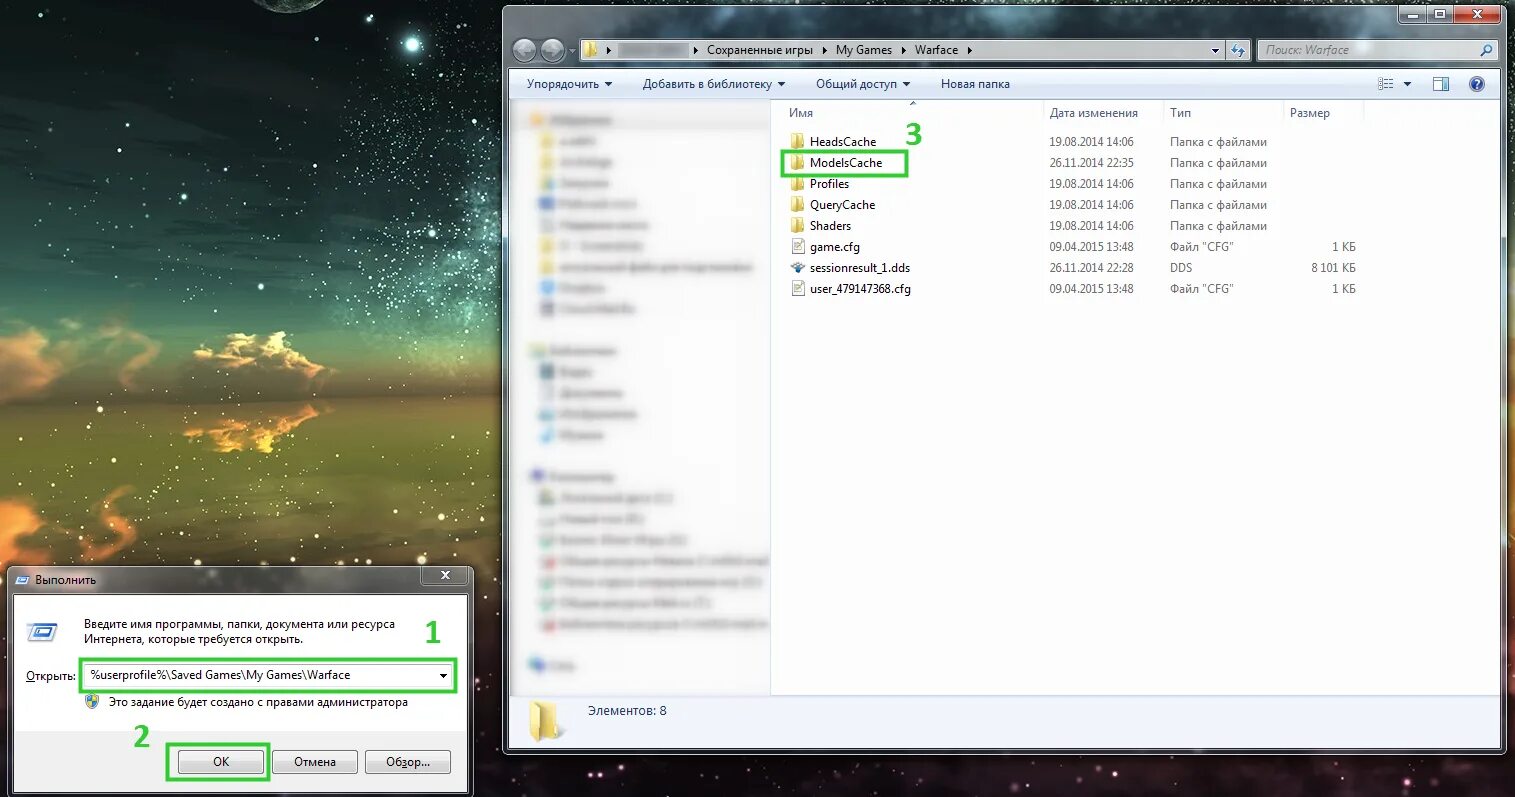This screenshot has height=797, width=1515.
Task: Select the game.cfg file icon
Action: tap(797, 246)
